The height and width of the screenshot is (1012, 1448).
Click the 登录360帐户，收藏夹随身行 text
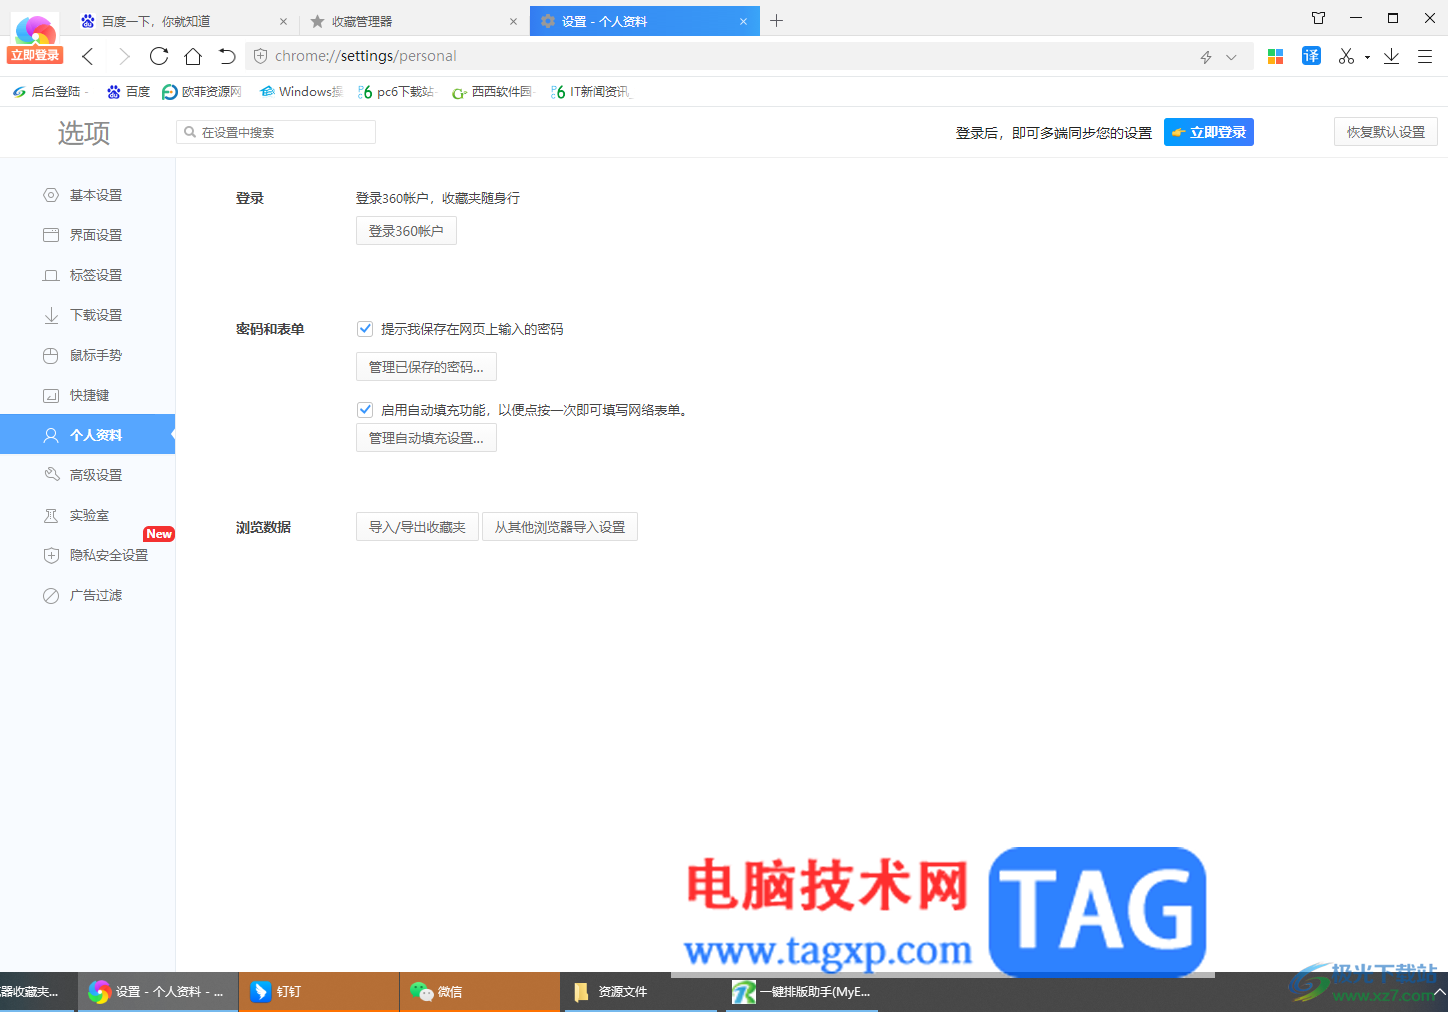438,198
